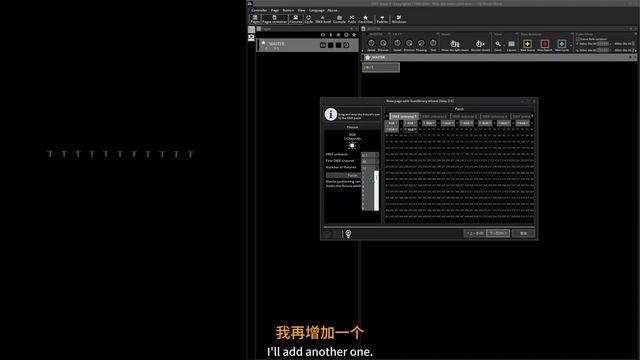Image resolution: width=640 pixels, height=360 pixels.
Task: Click the lightbulb icon in the wizard footer
Action: pos(348,233)
